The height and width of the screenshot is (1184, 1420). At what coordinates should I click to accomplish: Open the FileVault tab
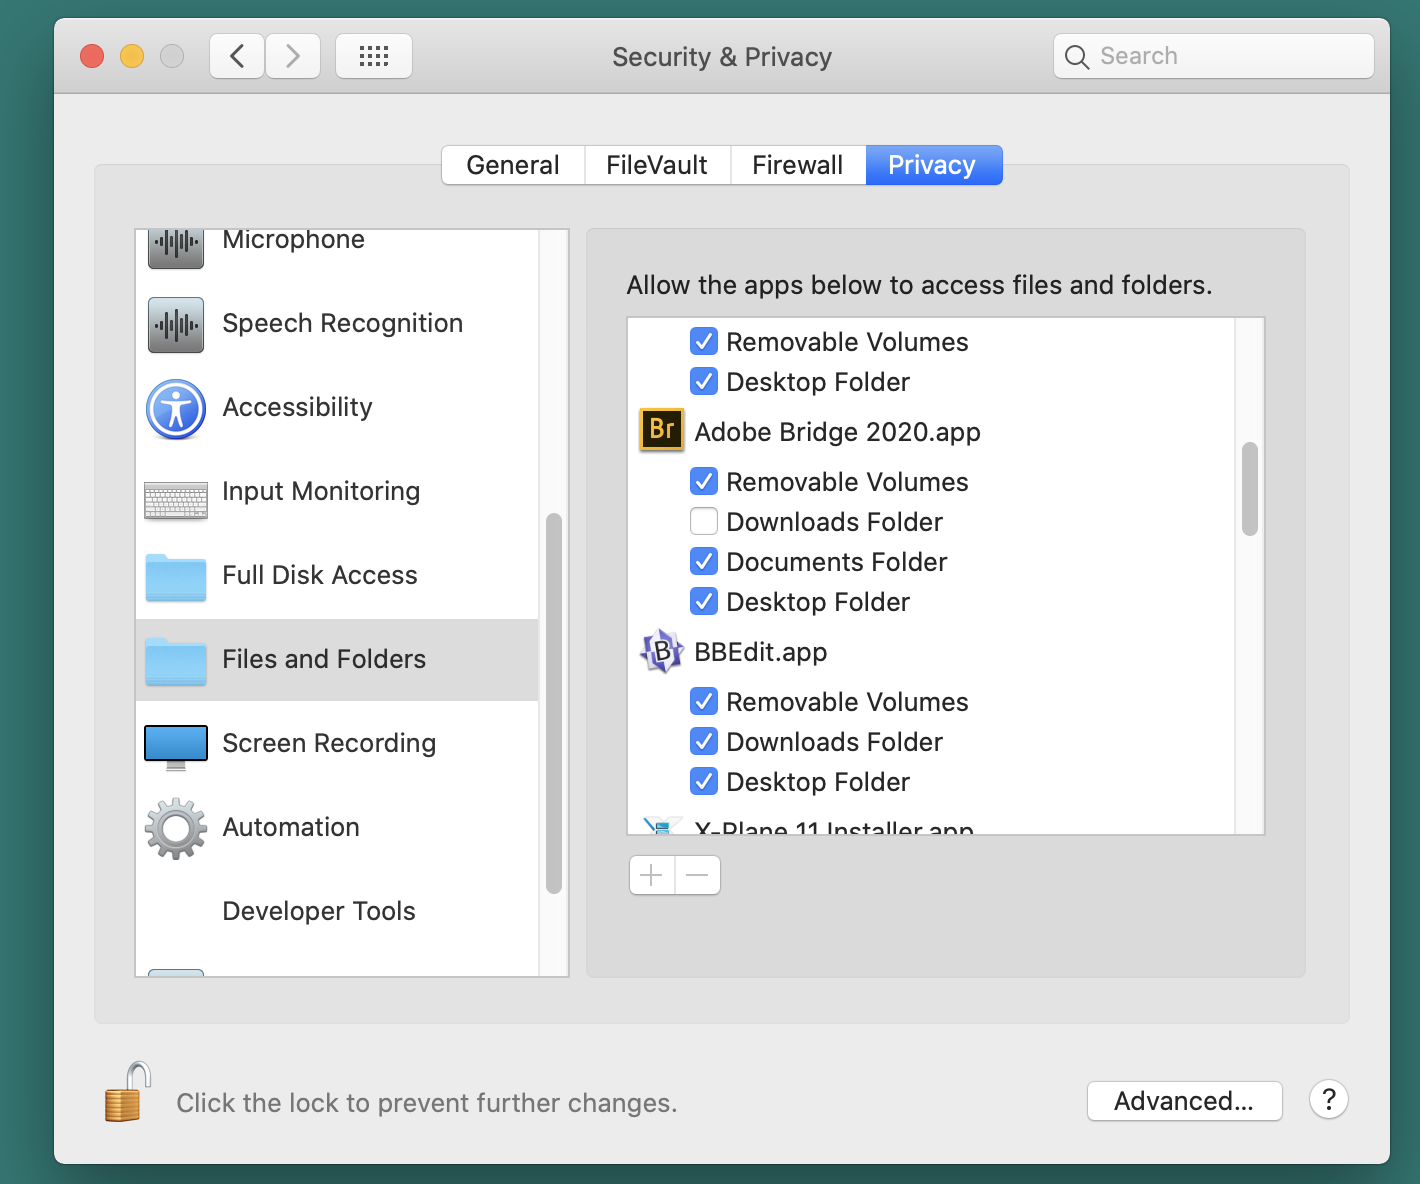coord(657,165)
